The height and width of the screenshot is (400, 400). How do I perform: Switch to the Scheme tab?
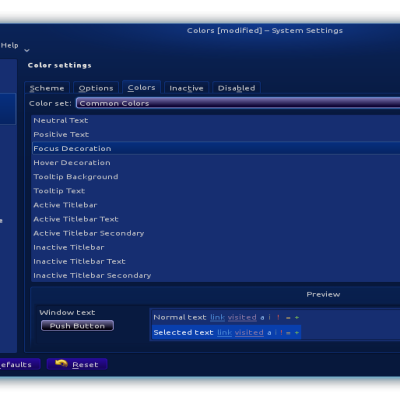[x=47, y=88]
